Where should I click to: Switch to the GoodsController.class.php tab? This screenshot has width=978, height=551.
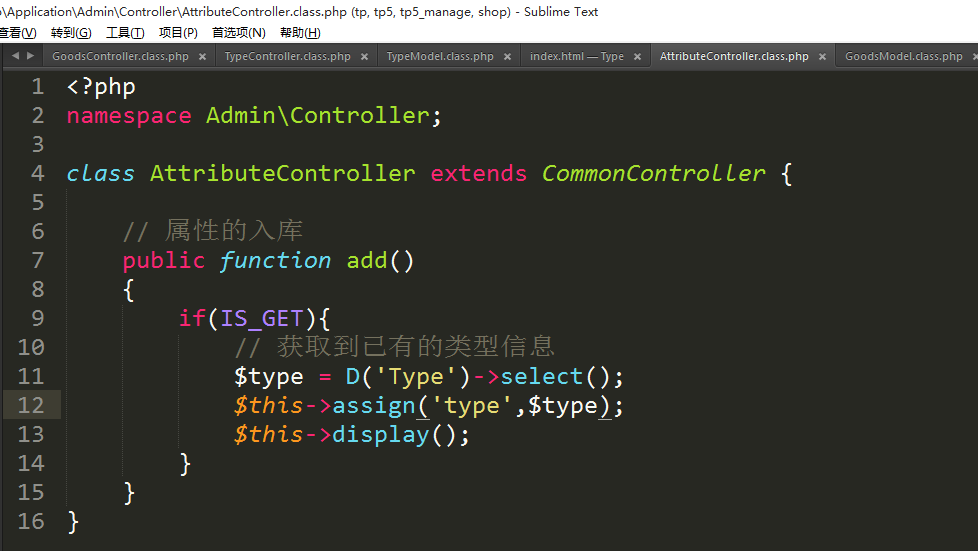(120, 57)
